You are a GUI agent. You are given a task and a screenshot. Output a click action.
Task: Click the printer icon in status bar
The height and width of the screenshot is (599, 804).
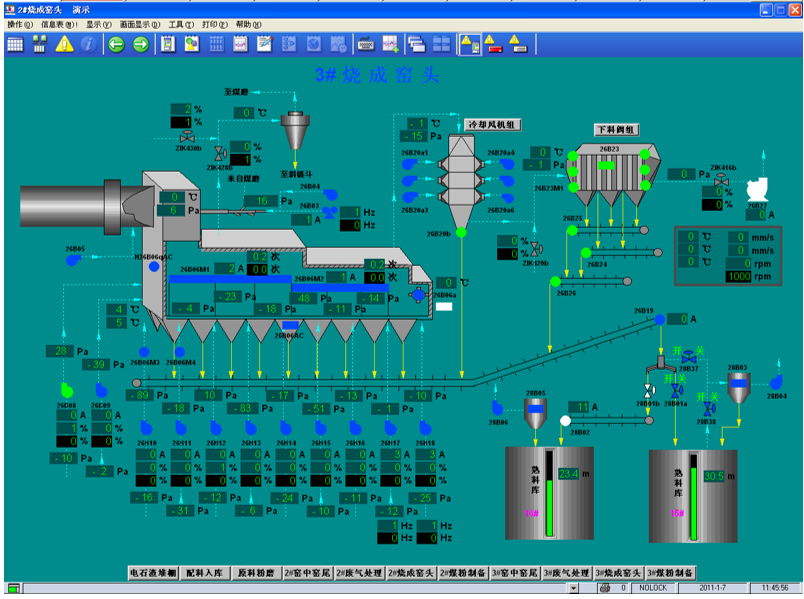(x=605, y=588)
